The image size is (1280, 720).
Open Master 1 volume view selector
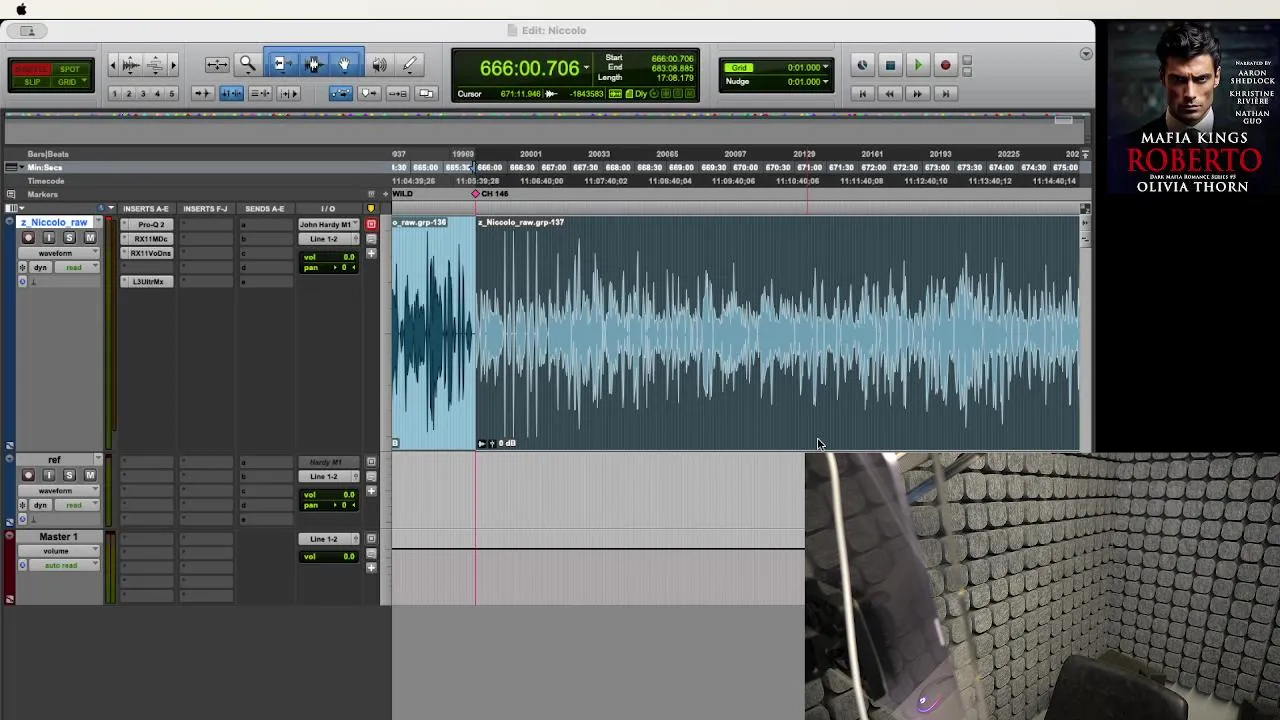(x=59, y=551)
